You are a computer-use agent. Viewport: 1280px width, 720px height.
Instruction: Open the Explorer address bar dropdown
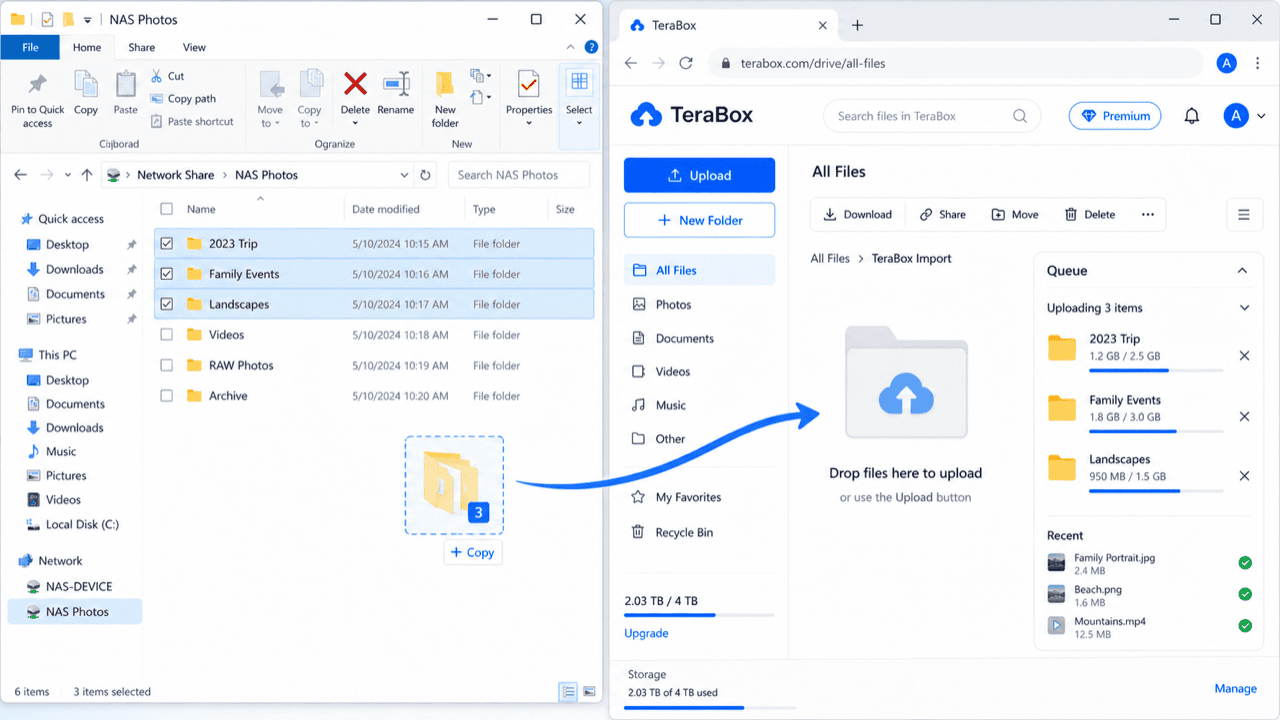404,175
